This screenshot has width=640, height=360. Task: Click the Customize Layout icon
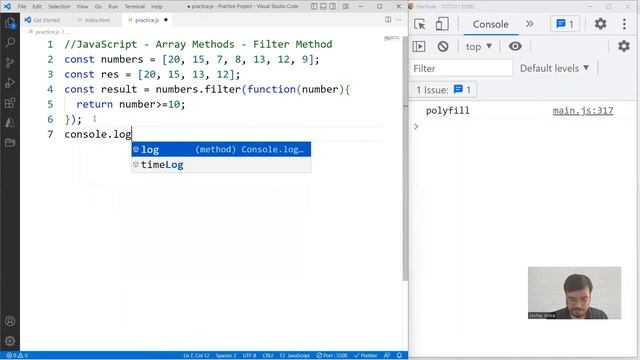(345, 7)
